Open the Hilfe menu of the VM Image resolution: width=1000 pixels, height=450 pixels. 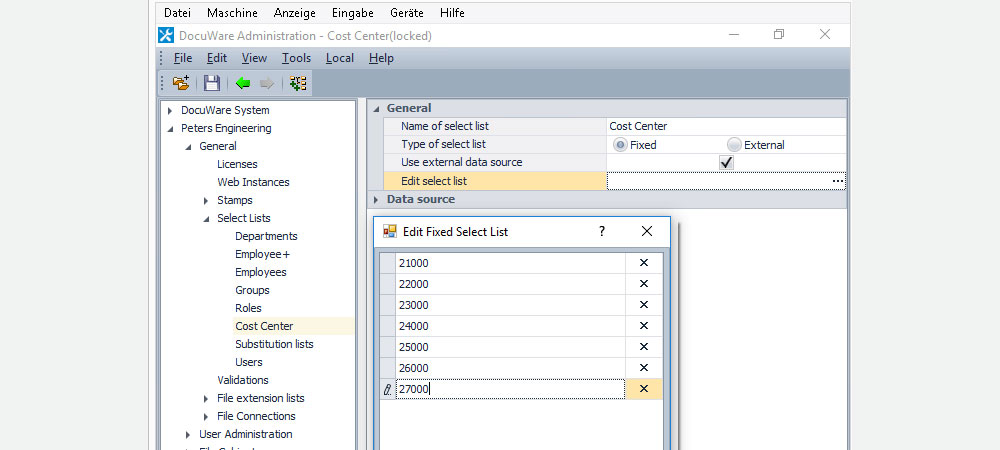[x=452, y=13]
